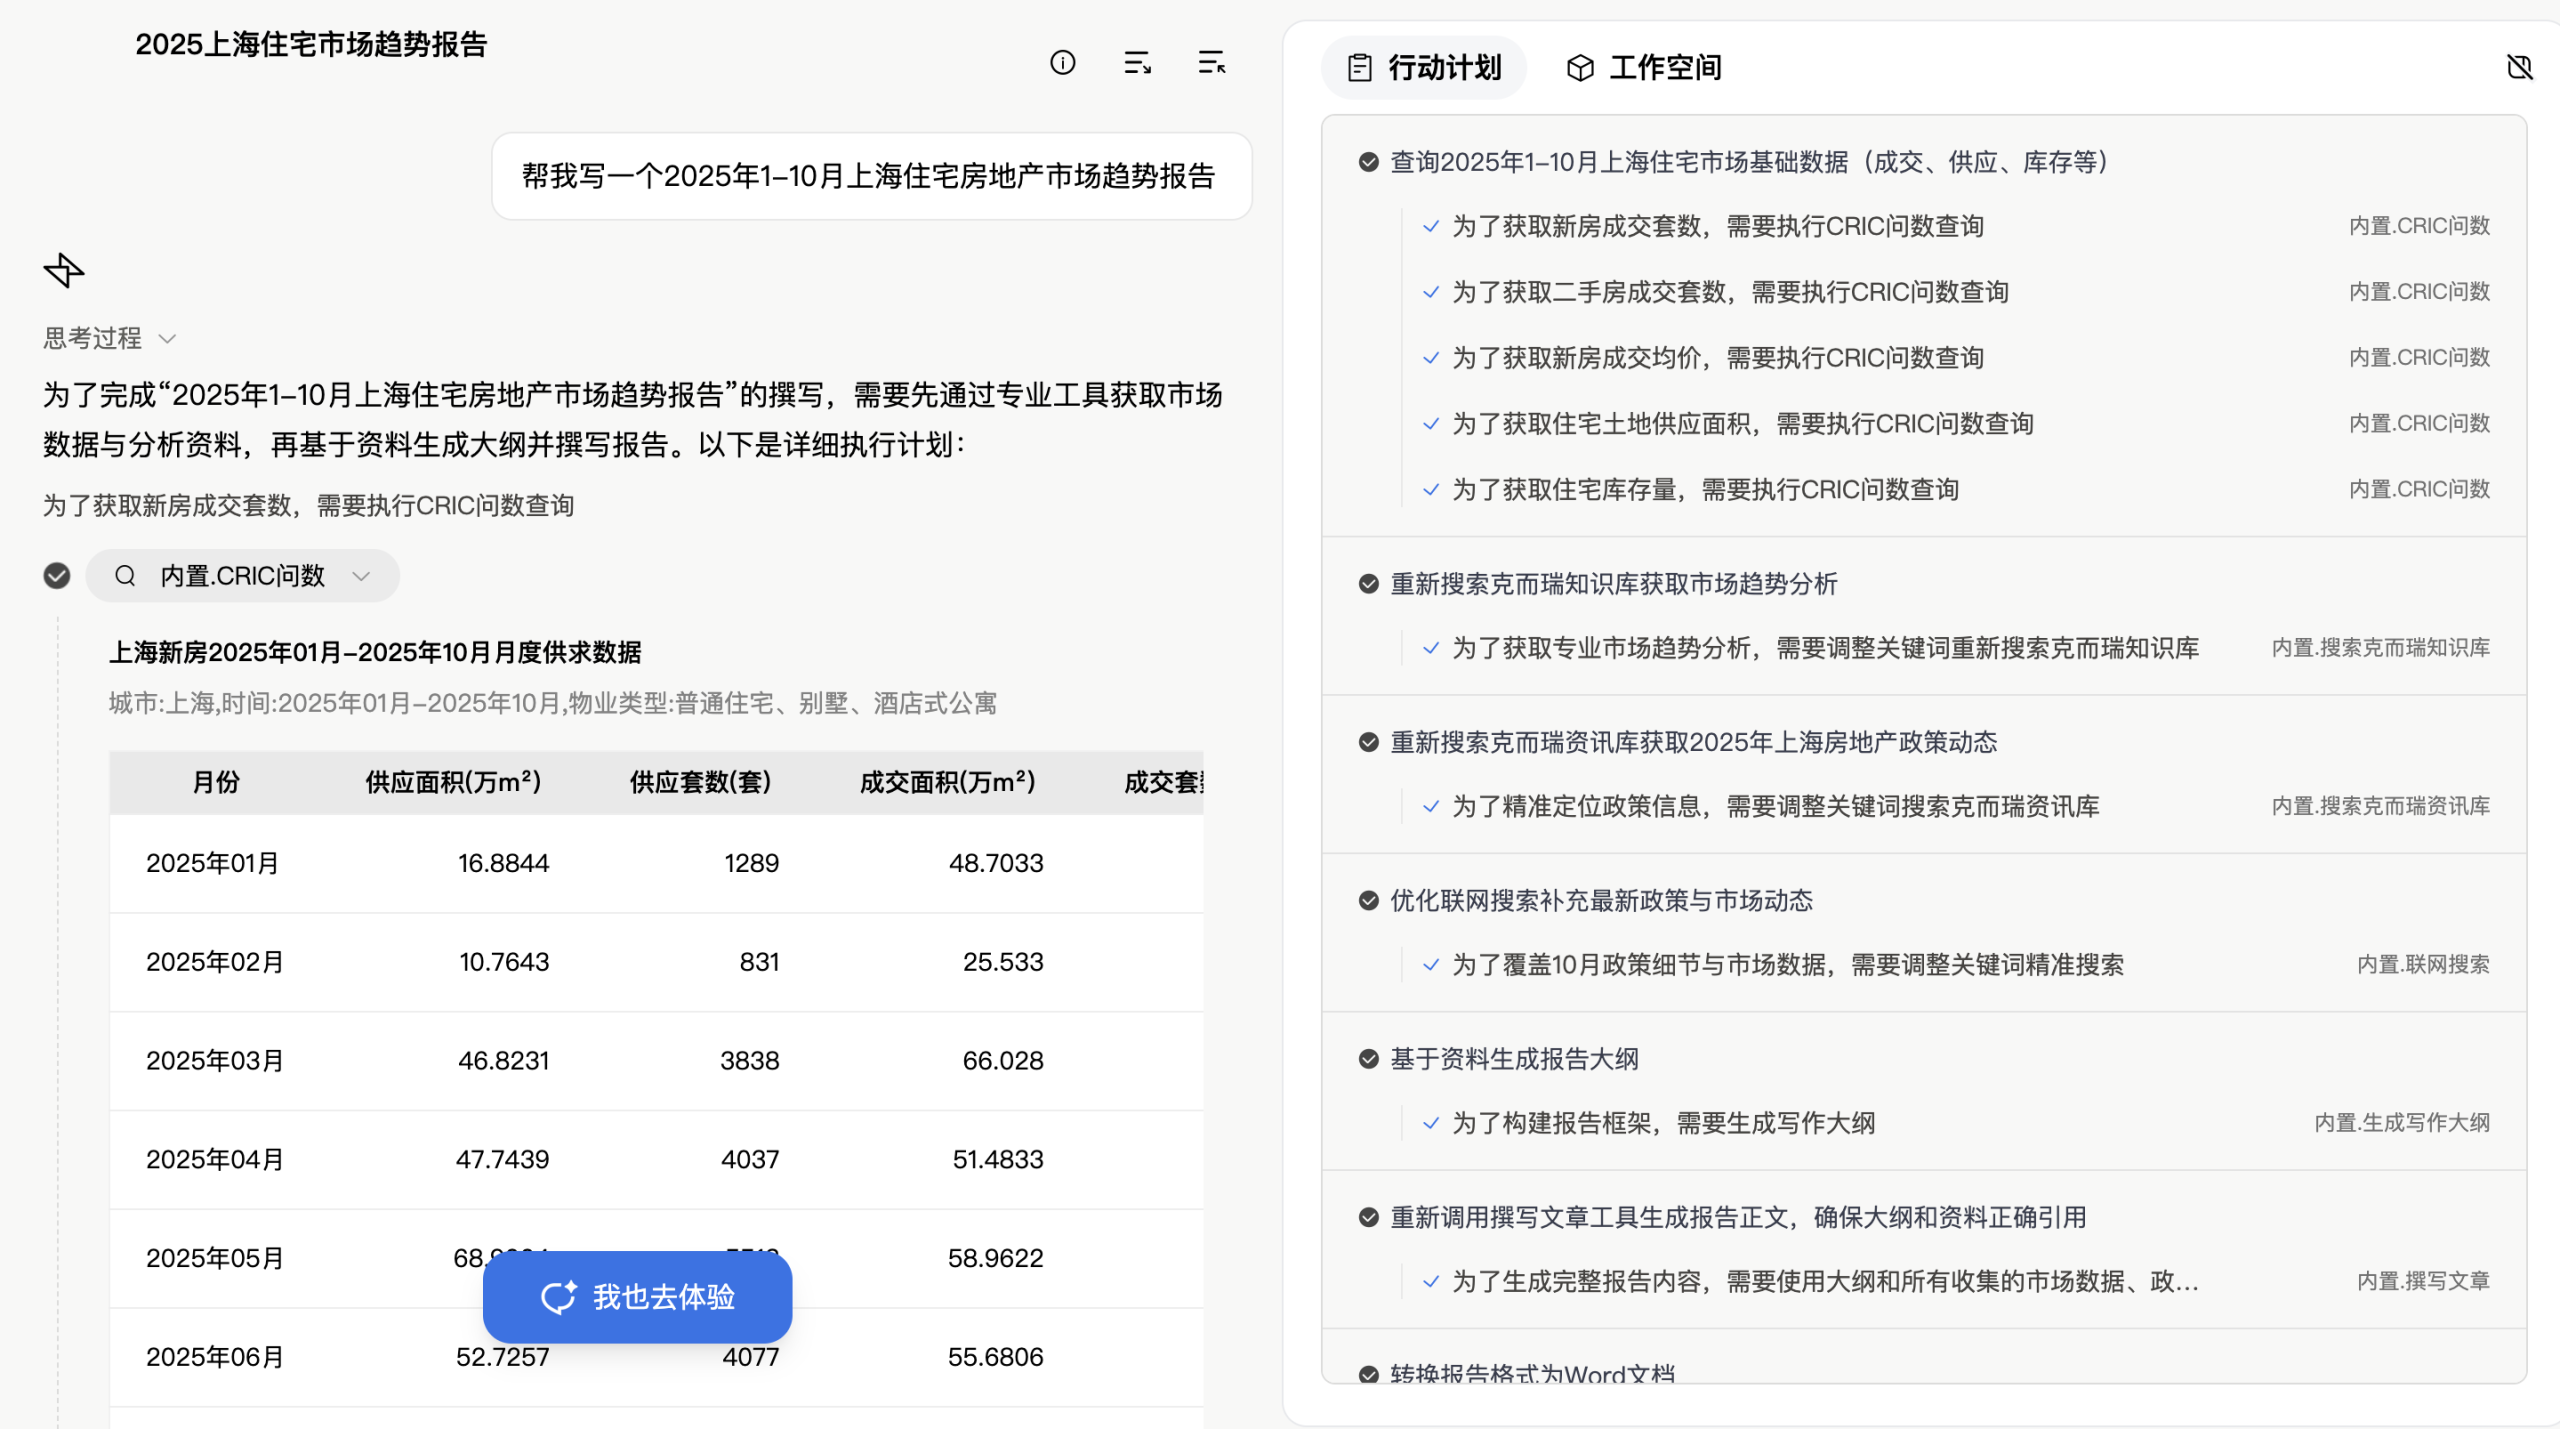Click the user query text 帮我写一个2025年1-10月上海住宅房地产市场趋势报告
The width and height of the screenshot is (2560, 1429).
[871, 176]
